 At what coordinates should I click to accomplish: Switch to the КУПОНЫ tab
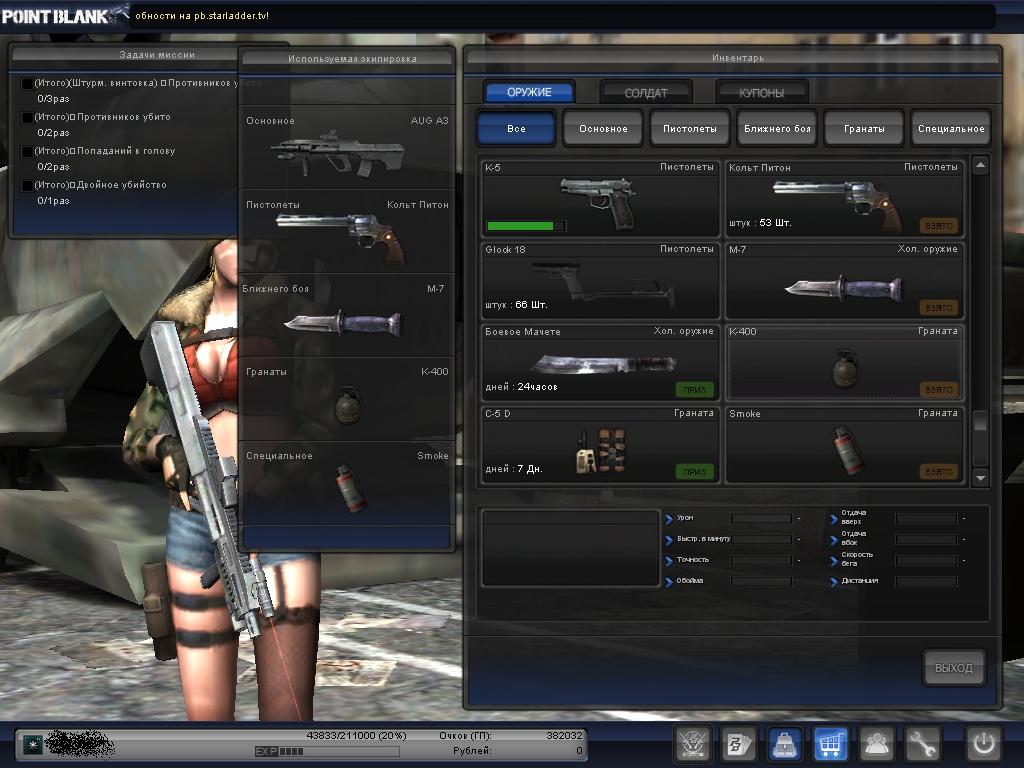point(761,93)
